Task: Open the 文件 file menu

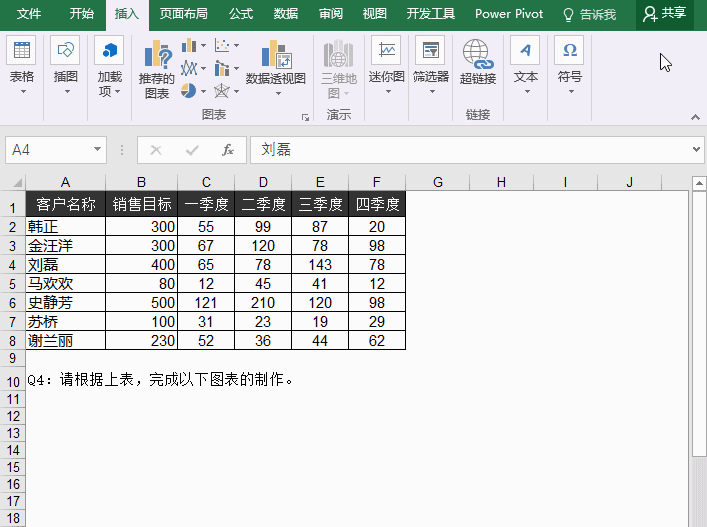Action: [x=30, y=14]
